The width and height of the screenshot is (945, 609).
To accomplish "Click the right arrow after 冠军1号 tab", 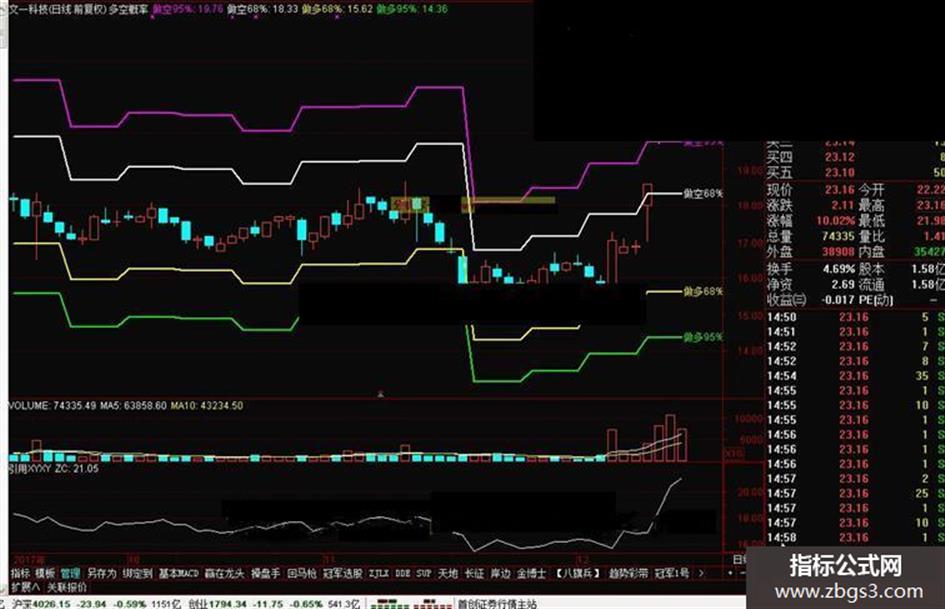I will [x=701, y=573].
